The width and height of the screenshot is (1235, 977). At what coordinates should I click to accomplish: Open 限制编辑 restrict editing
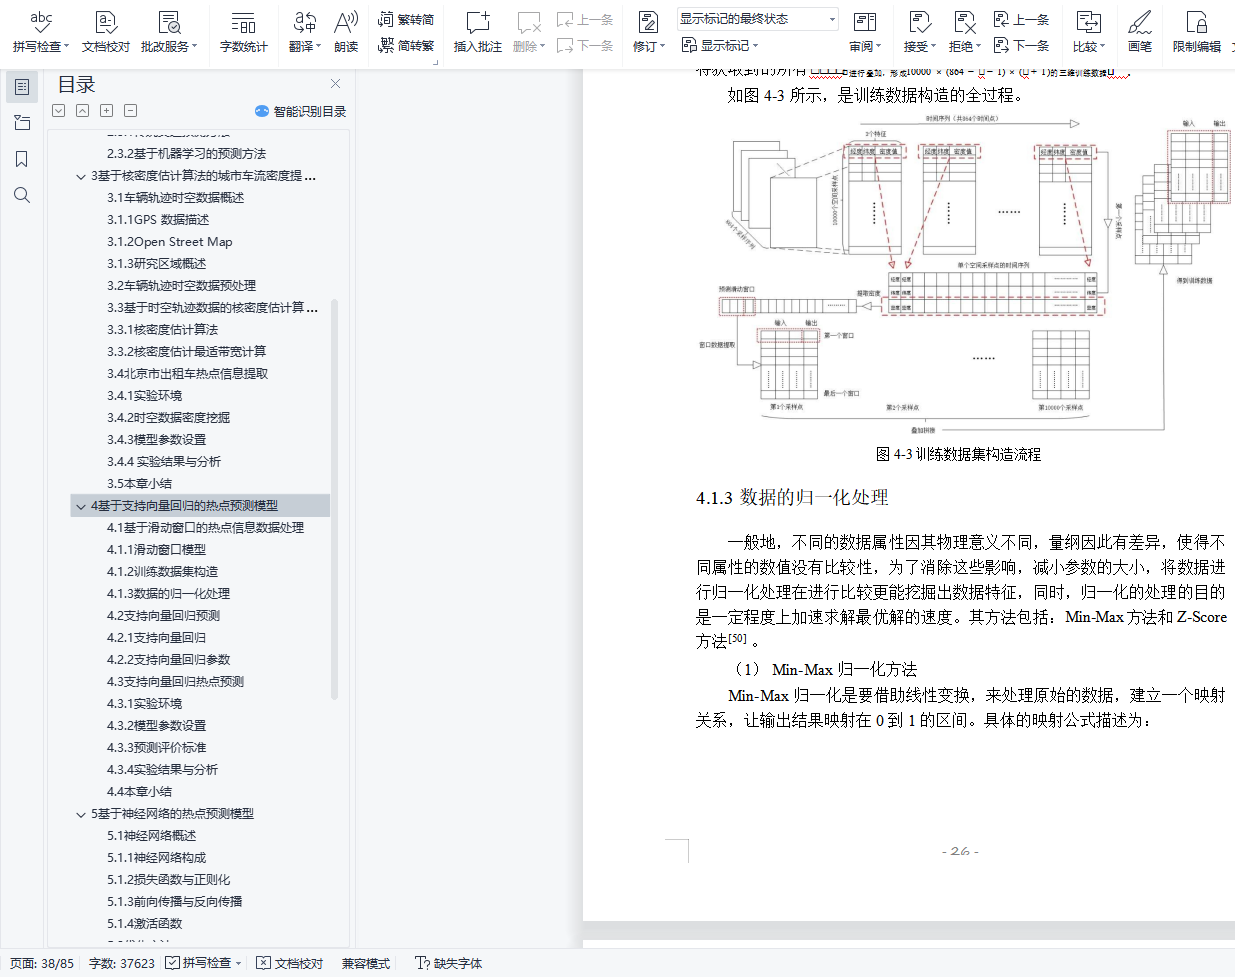[x=1197, y=31]
